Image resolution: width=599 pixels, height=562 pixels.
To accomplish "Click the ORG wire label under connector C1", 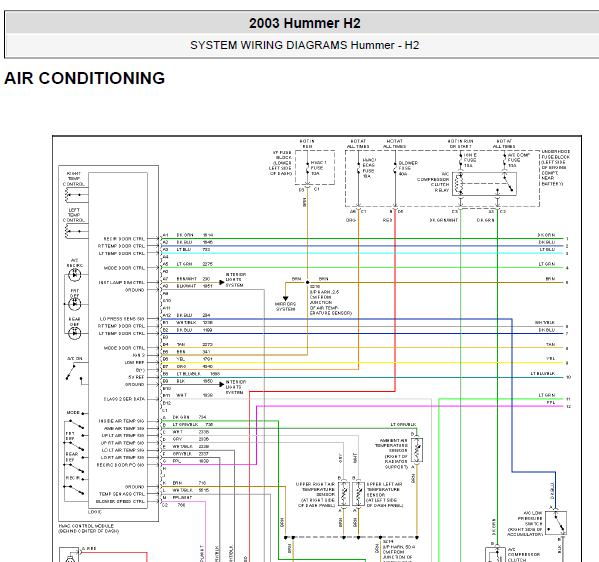I will [351, 220].
